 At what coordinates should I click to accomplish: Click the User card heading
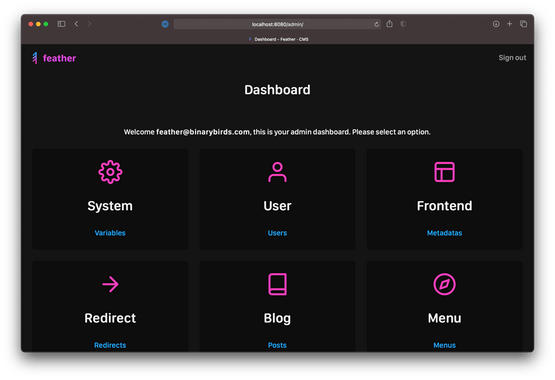click(278, 206)
